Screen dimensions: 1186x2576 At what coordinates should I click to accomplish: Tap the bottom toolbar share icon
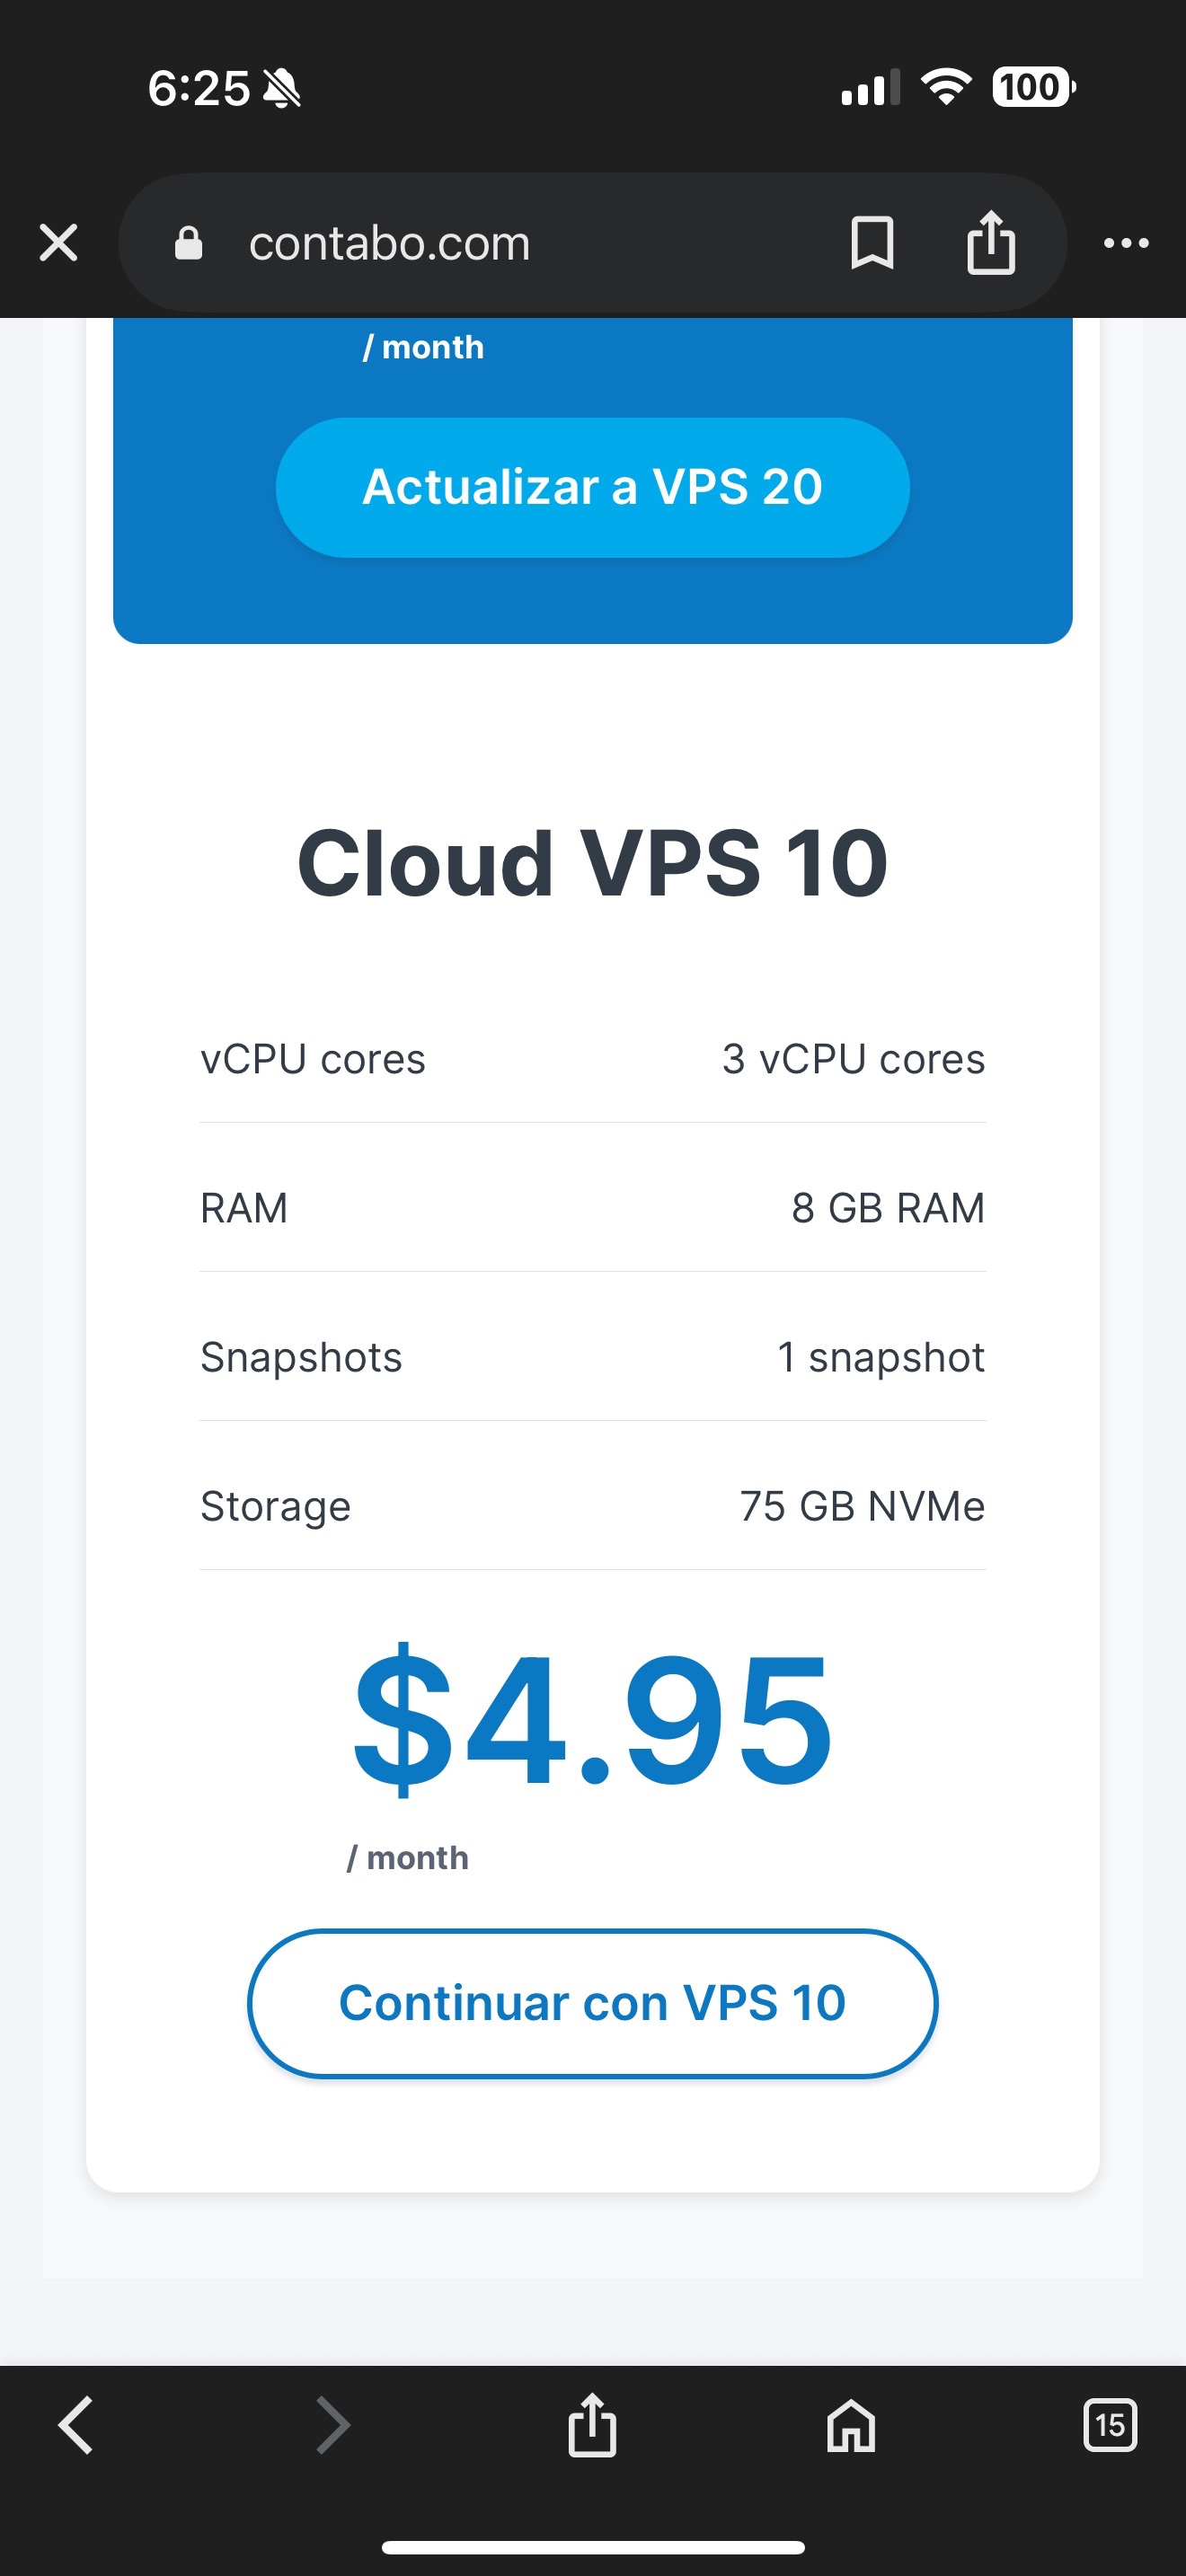[x=592, y=2424]
